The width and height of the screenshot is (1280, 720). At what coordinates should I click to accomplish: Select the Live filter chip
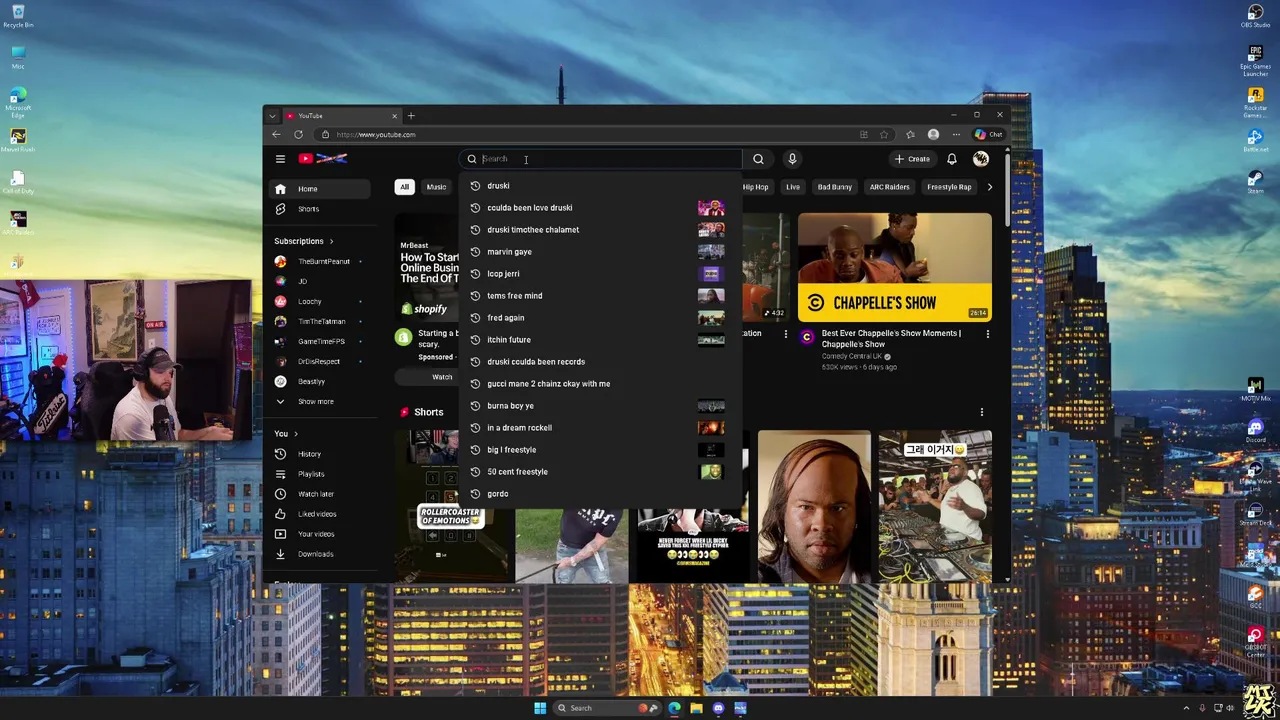793,187
